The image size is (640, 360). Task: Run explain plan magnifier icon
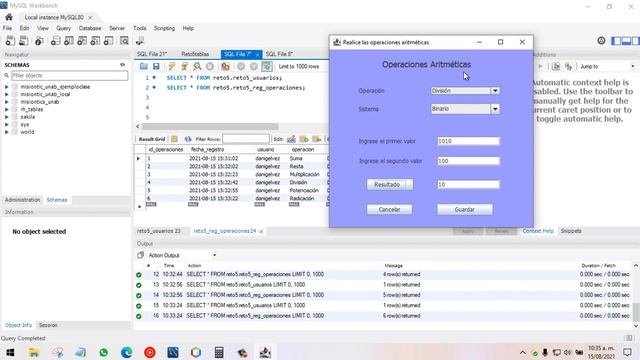pos(197,66)
